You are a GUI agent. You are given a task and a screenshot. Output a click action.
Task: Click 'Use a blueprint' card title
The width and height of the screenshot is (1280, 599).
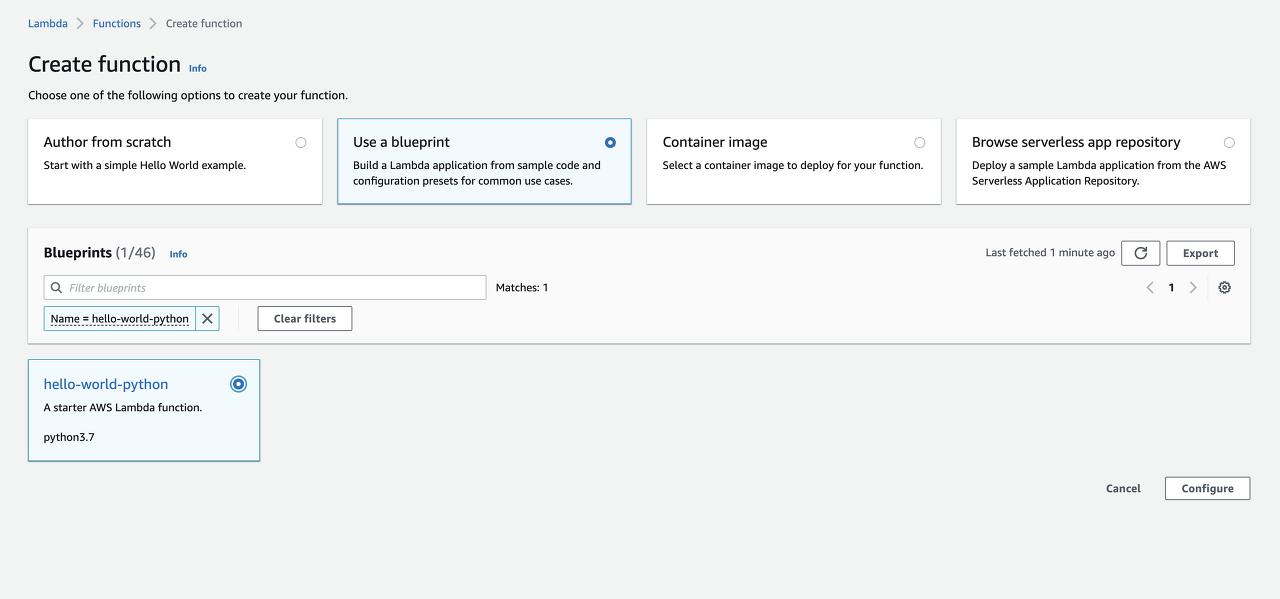tap(401, 142)
